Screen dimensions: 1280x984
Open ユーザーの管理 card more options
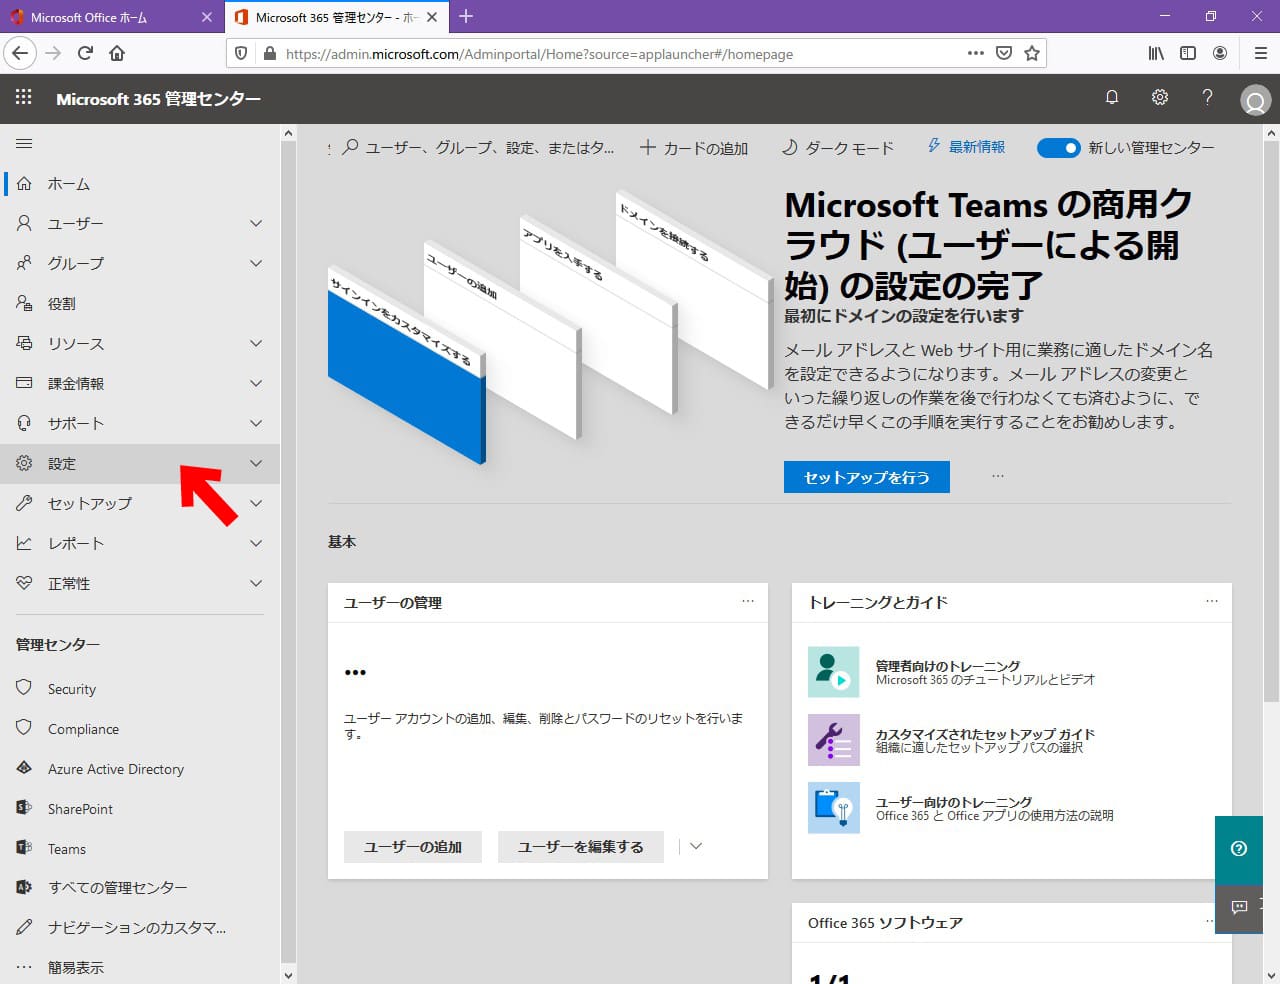(748, 602)
